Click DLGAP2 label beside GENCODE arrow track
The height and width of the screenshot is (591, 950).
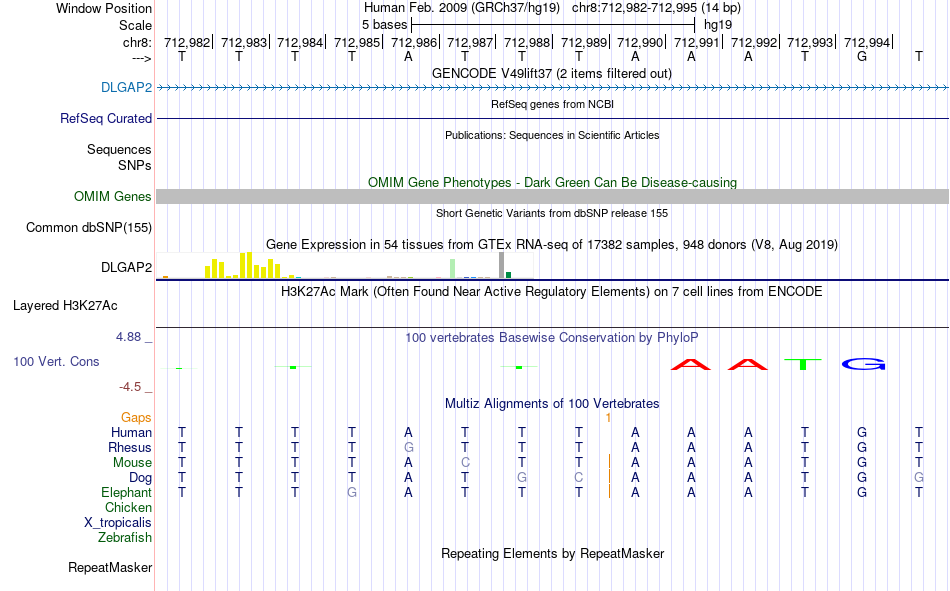(126, 87)
